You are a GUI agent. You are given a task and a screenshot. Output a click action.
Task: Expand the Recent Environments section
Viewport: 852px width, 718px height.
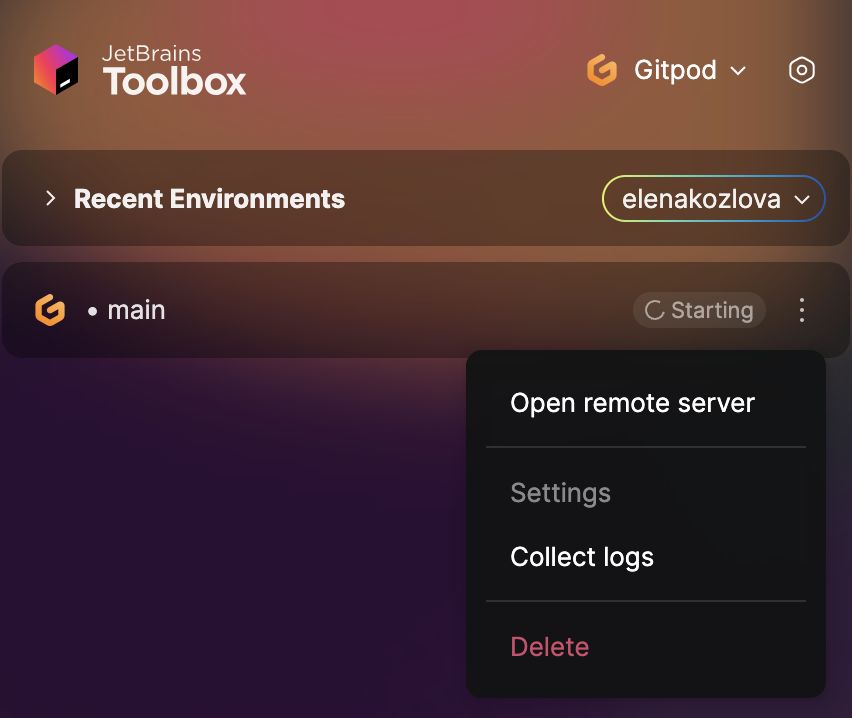point(50,198)
